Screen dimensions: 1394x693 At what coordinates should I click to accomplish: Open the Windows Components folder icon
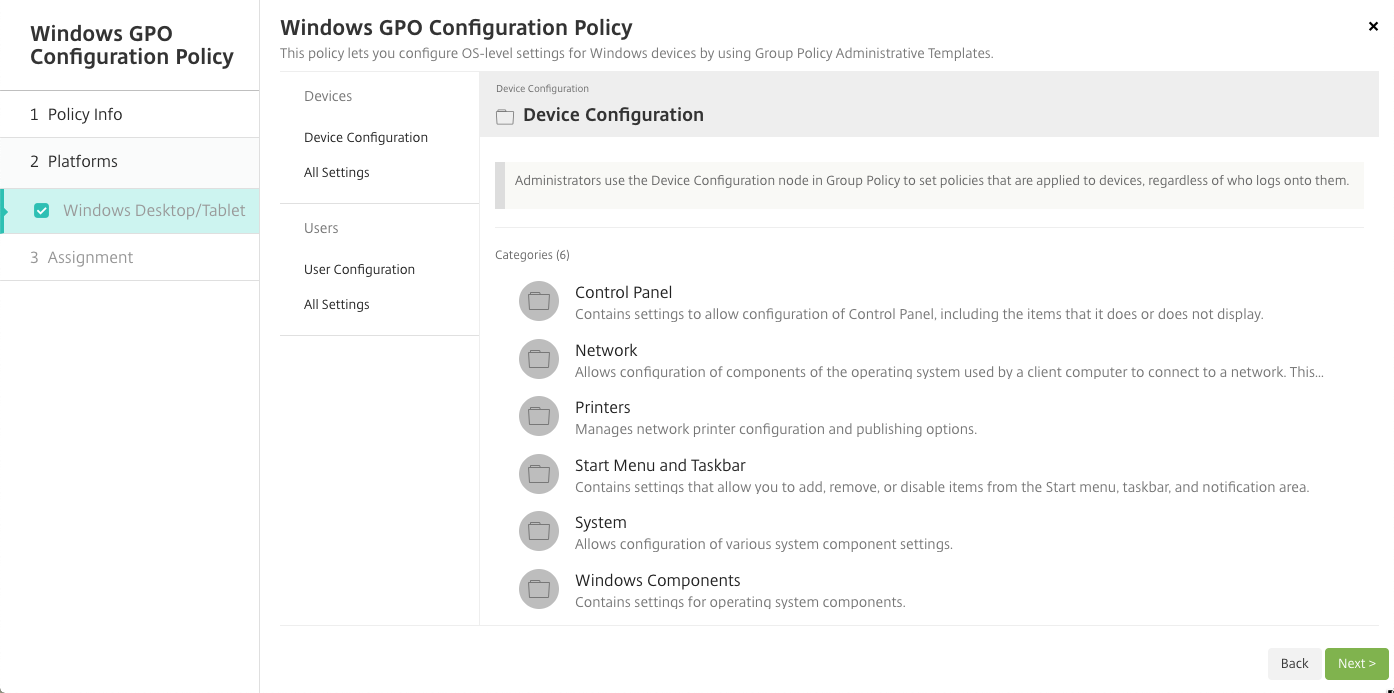pos(539,589)
